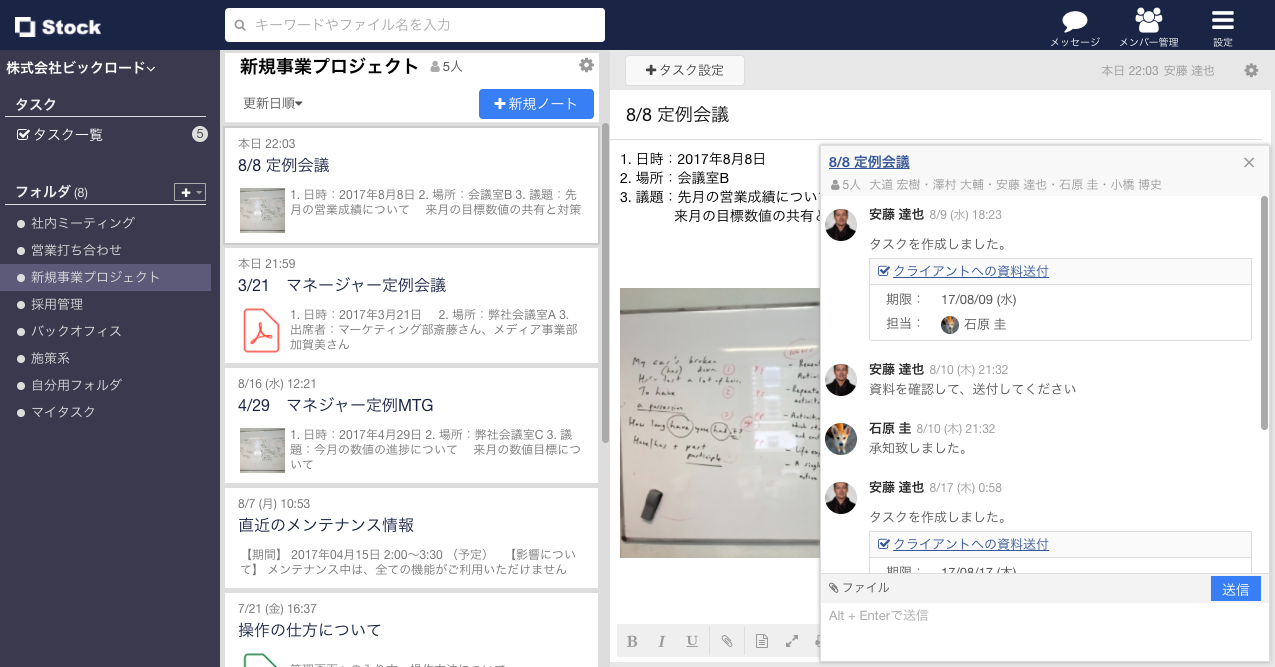Toggle the second クライアントへの資料送付 task checkbox
The image size is (1275, 667).
coord(884,544)
